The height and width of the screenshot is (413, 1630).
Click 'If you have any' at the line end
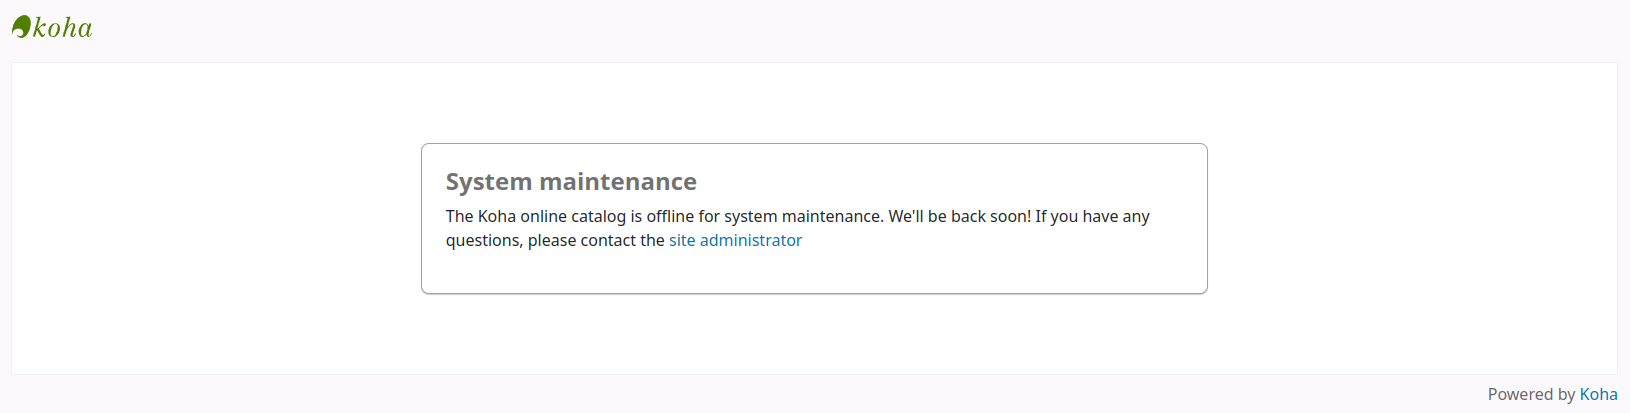coord(1092,216)
